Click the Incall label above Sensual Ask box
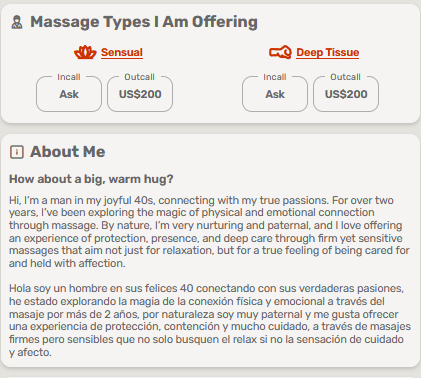 click(x=69, y=77)
